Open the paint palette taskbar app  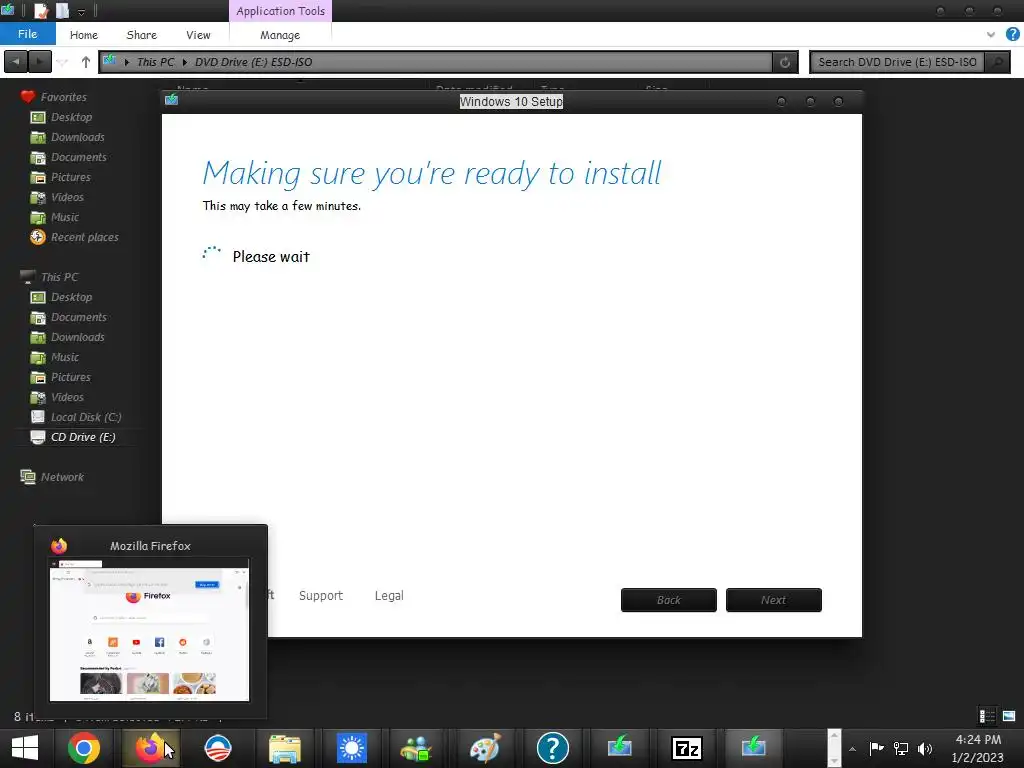pyautogui.click(x=485, y=748)
